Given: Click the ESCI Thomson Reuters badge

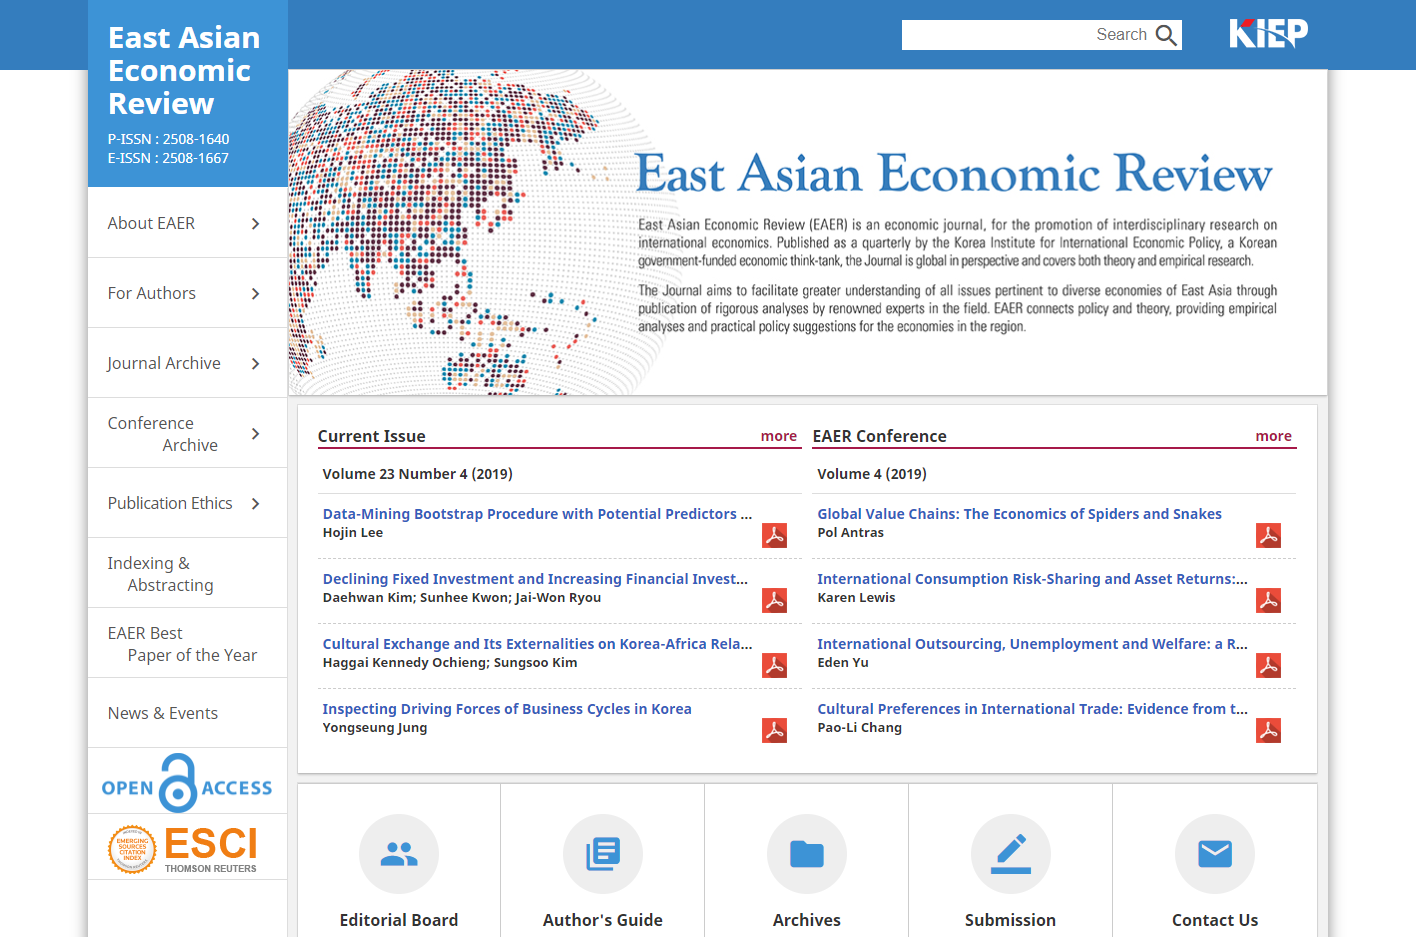Looking at the screenshot, I should coord(187,848).
